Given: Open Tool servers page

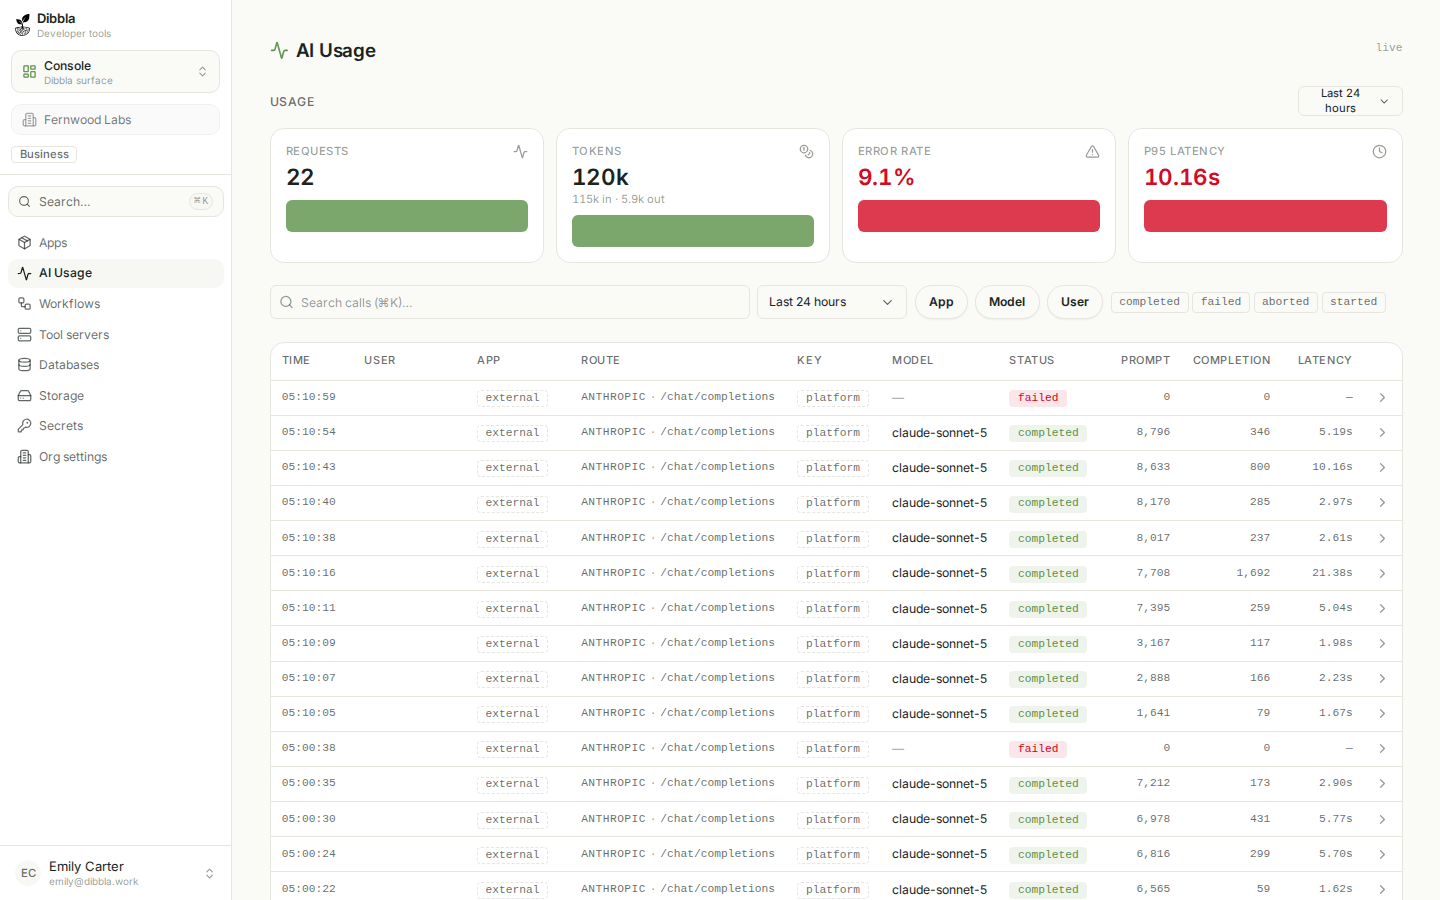Looking at the screenshot, I should pyautogui.click(x=116, y=335).
